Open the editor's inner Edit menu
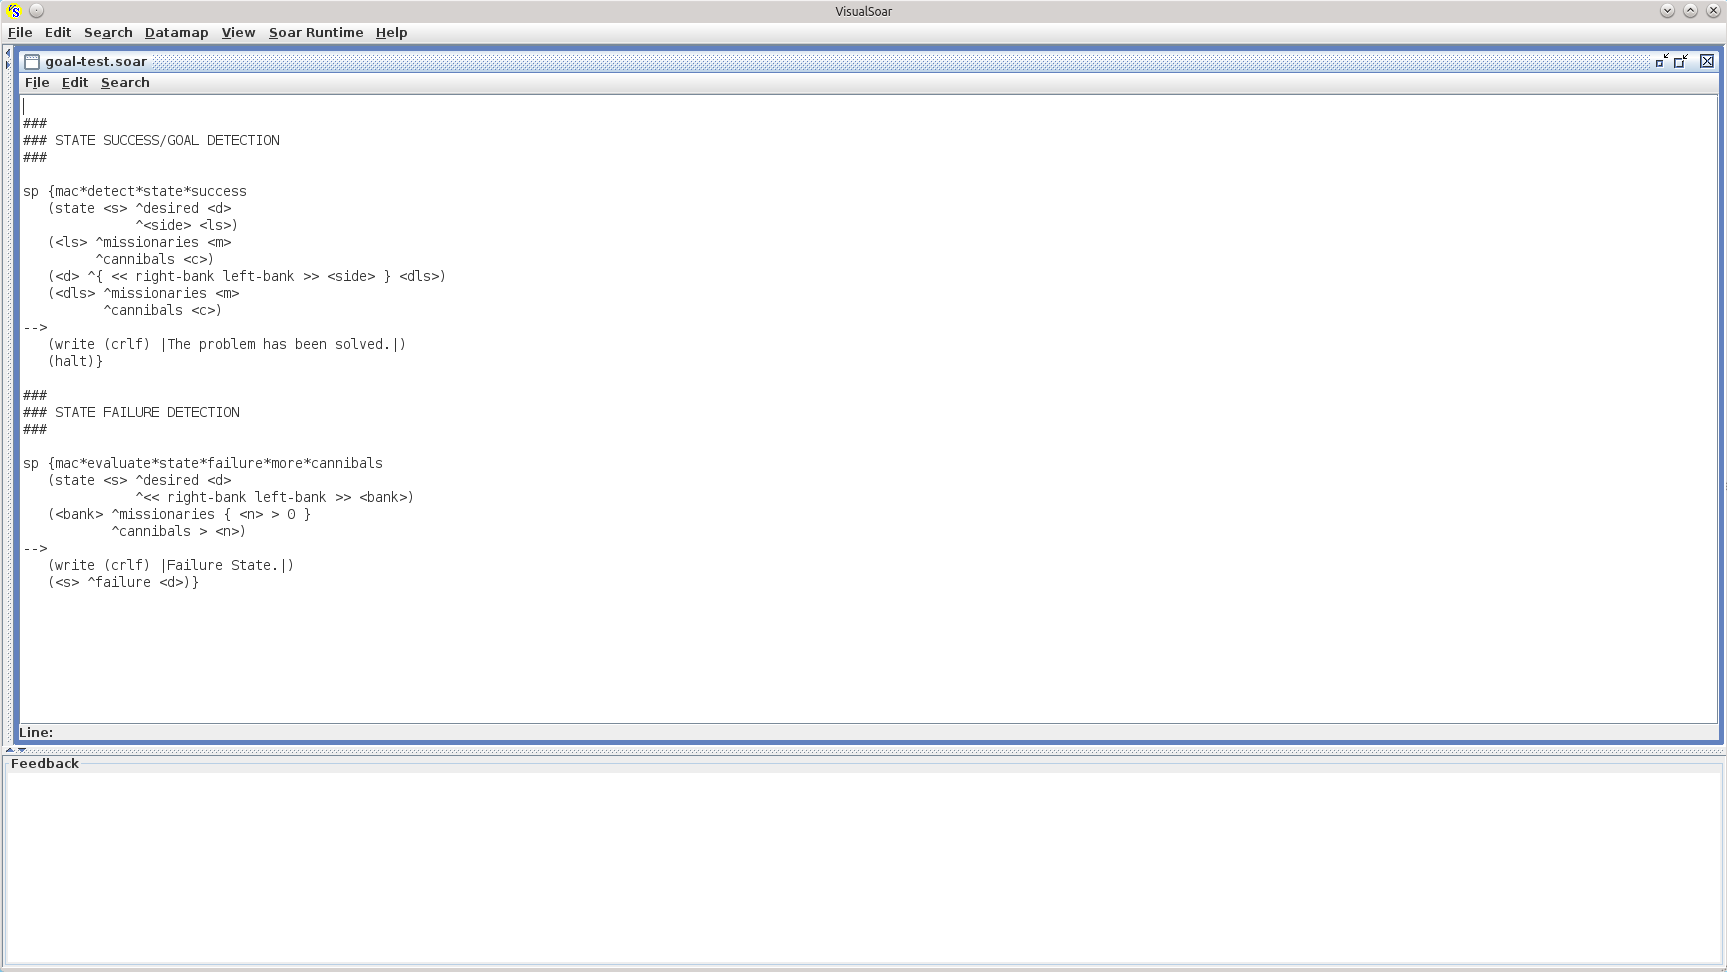 75,83
